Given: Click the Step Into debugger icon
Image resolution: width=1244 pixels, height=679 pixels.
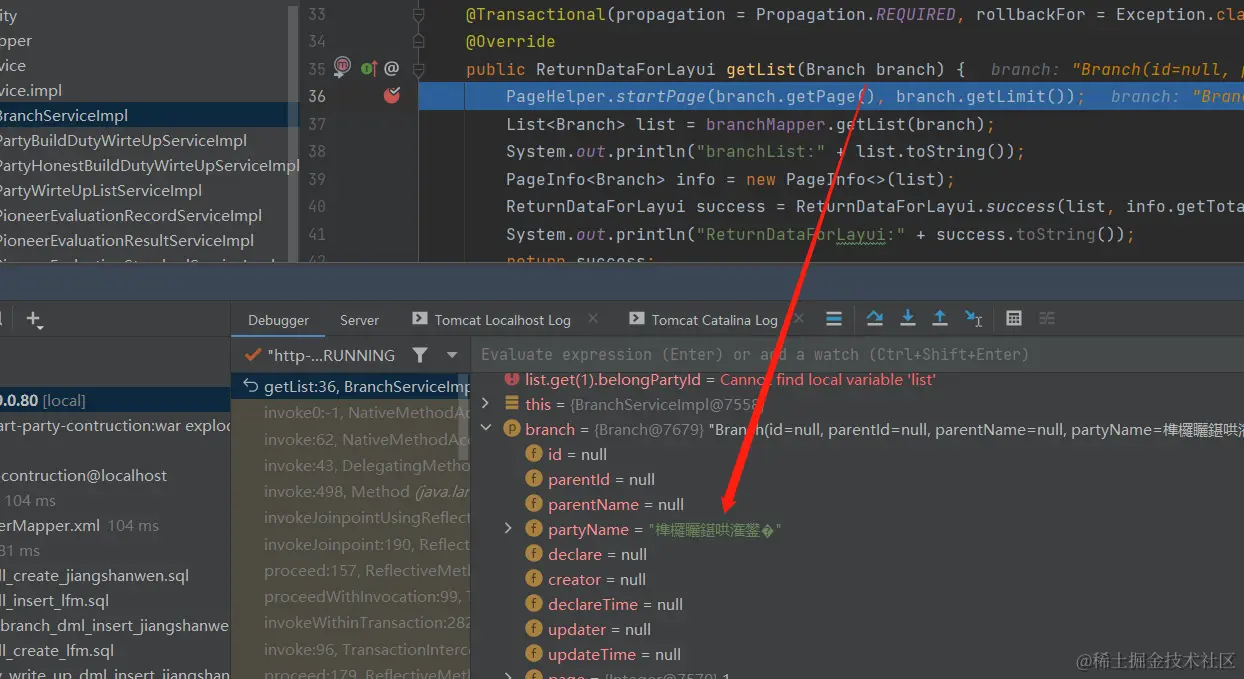Looking at the screenshot, I should (x=908, y=319).
